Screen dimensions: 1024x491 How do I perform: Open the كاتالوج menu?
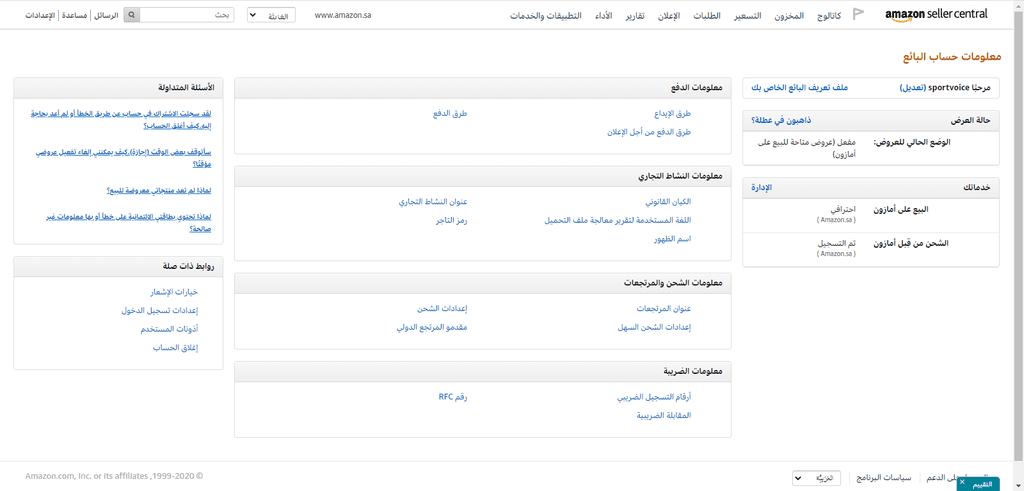[829, 15]
